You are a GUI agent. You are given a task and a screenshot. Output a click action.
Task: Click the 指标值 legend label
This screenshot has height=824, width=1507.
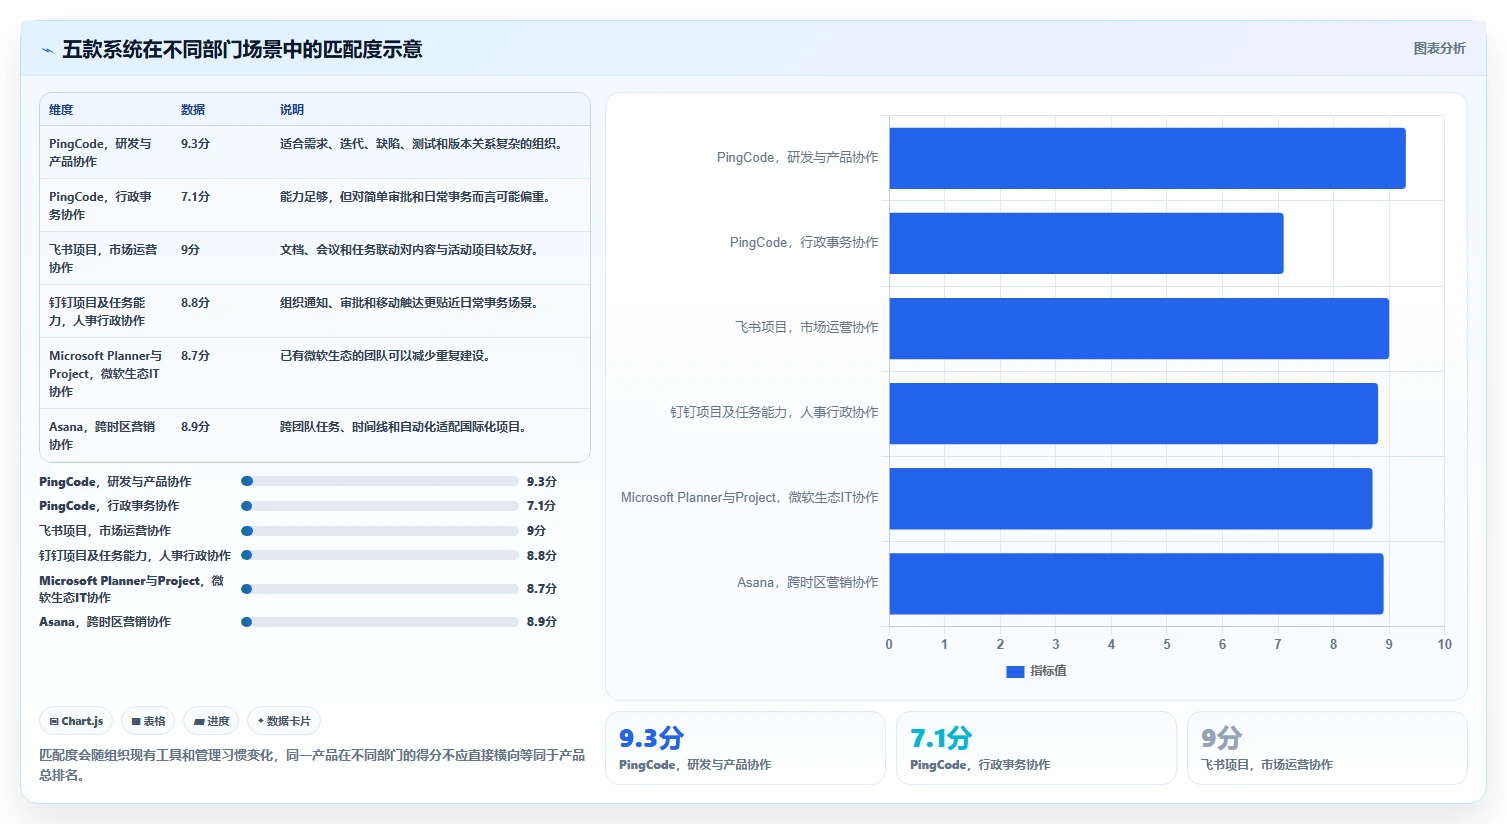click(1048, 671)
